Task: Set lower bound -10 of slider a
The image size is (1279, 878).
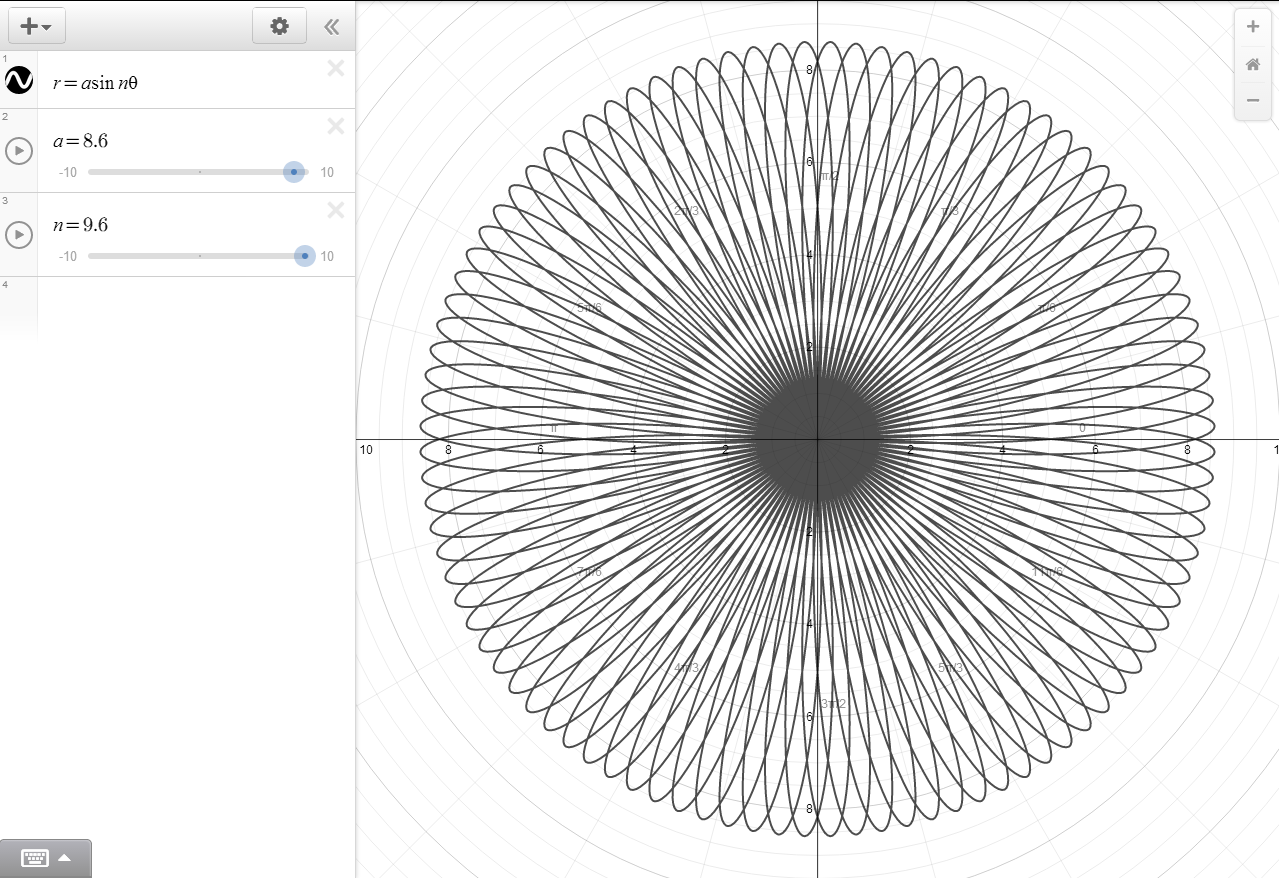Action: (x=68, y=172)
